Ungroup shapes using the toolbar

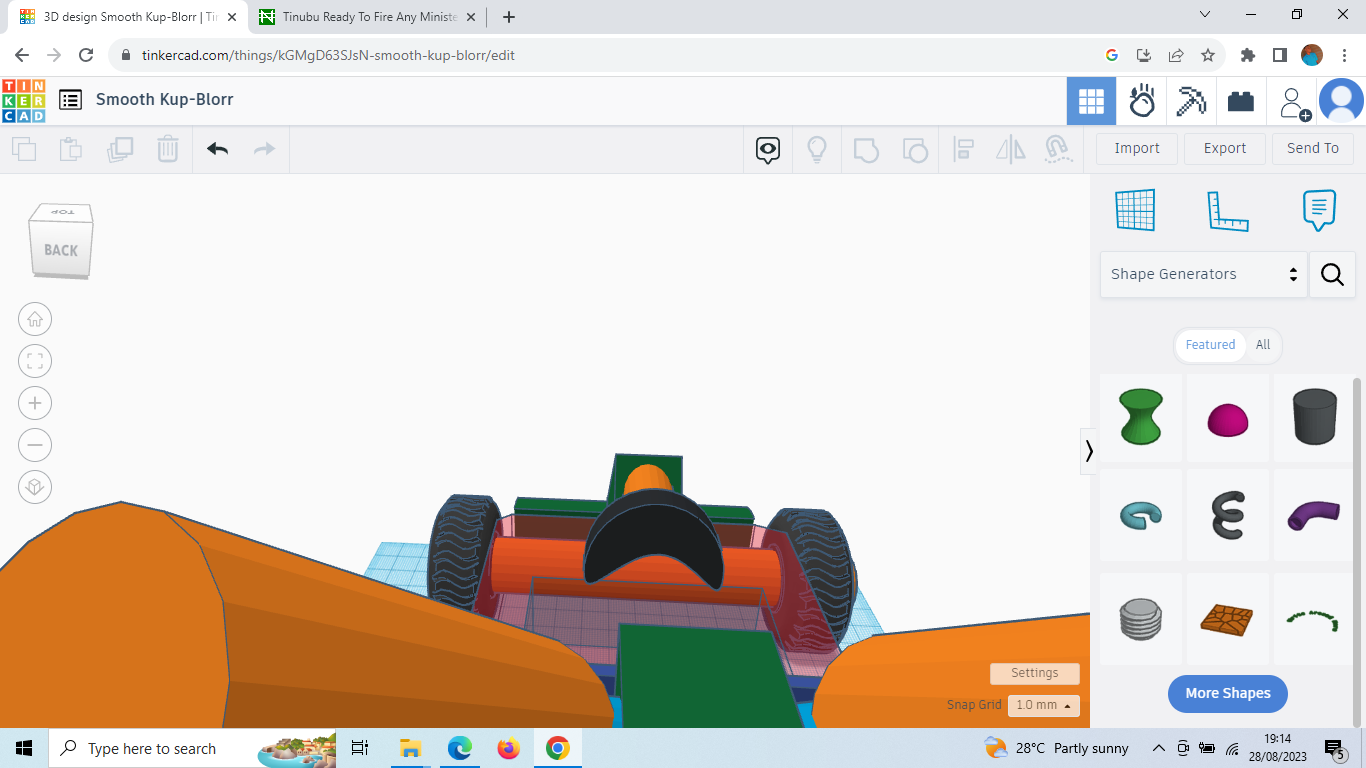click(915, 149)
